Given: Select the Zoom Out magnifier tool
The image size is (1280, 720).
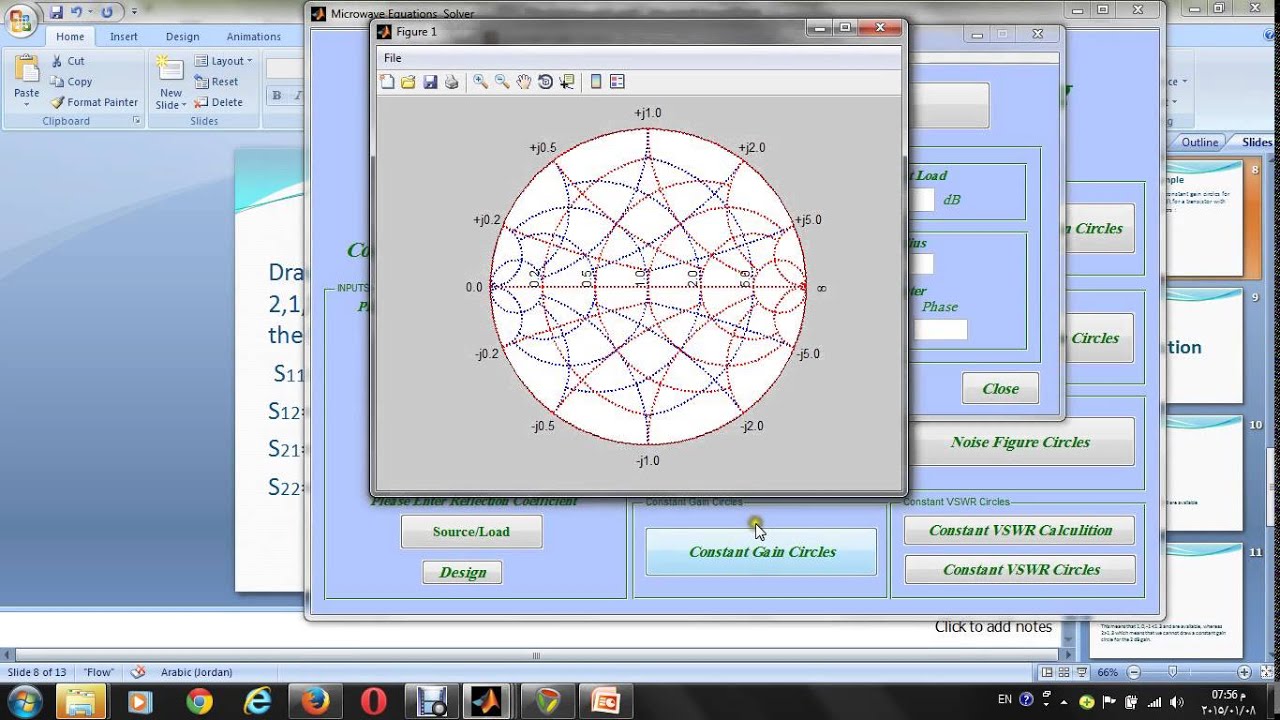Looking at the screenshot, I should [x=502, y=82].
